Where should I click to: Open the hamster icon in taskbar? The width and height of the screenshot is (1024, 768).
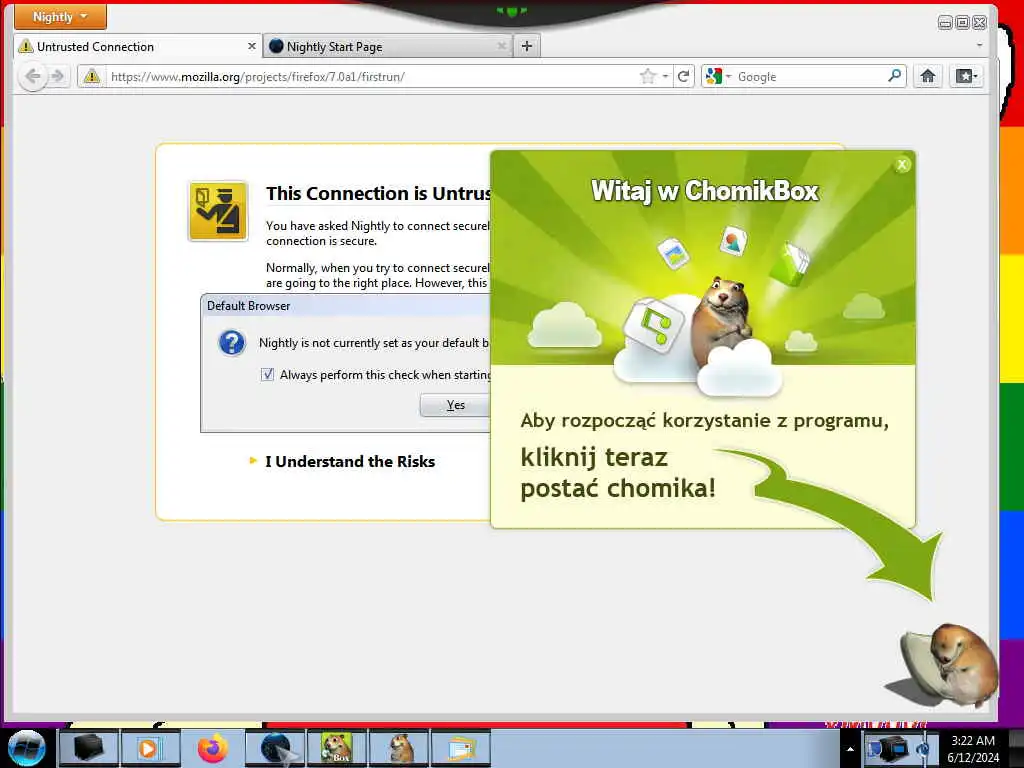coord(399,748)
